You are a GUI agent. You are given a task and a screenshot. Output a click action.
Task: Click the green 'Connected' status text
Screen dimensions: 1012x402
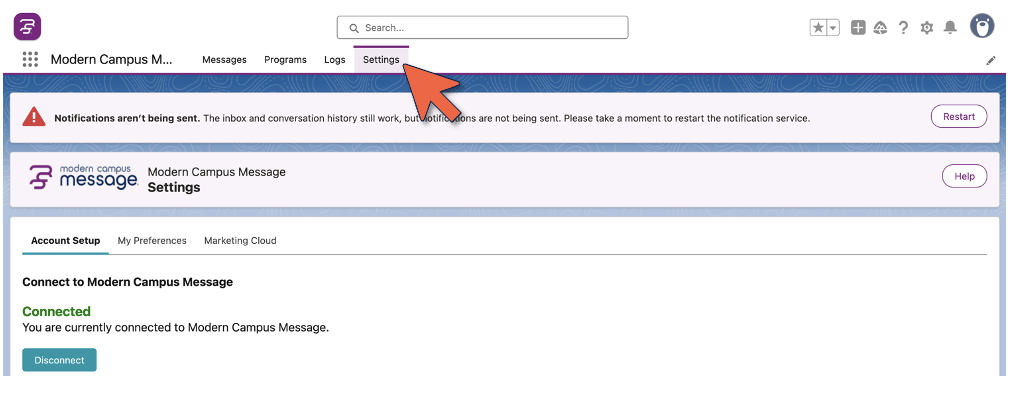point(56,311)
